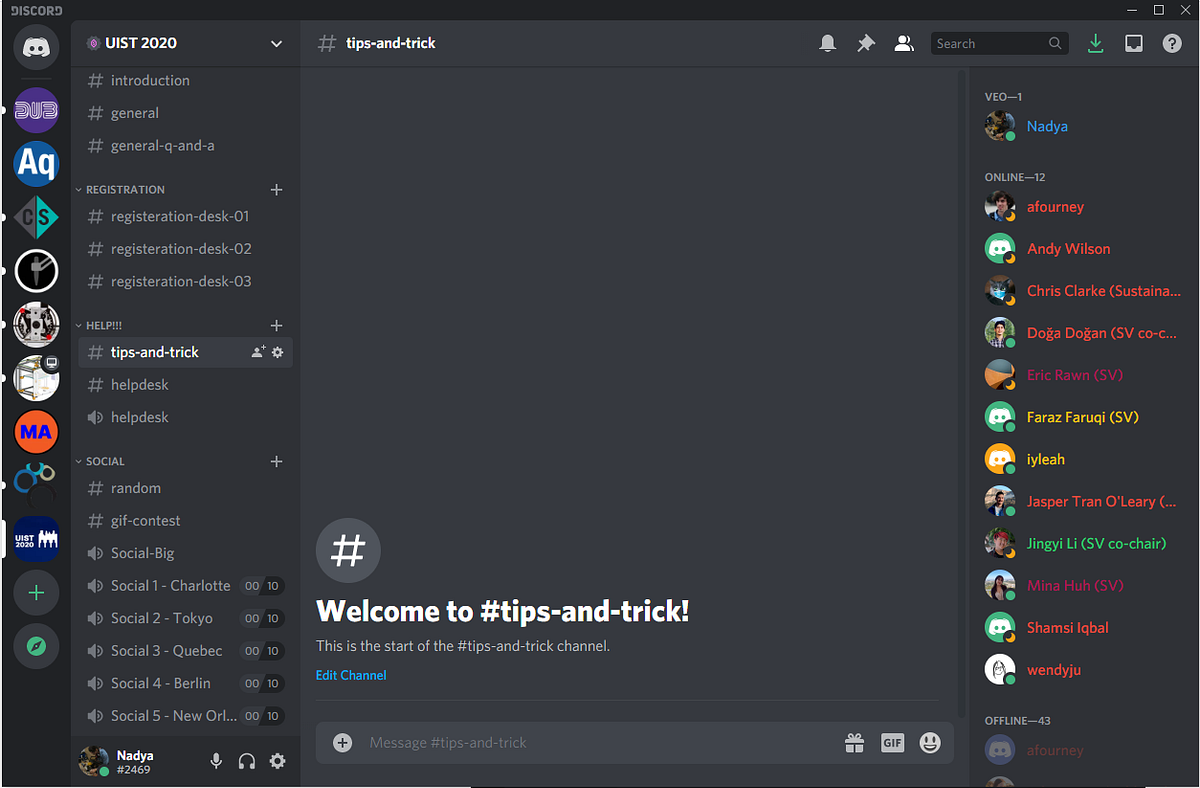This screenshot has height=788, width=1200.
Task: Open Faraz Faruqi (SV) profile
Action: [x=1084, y=417]
